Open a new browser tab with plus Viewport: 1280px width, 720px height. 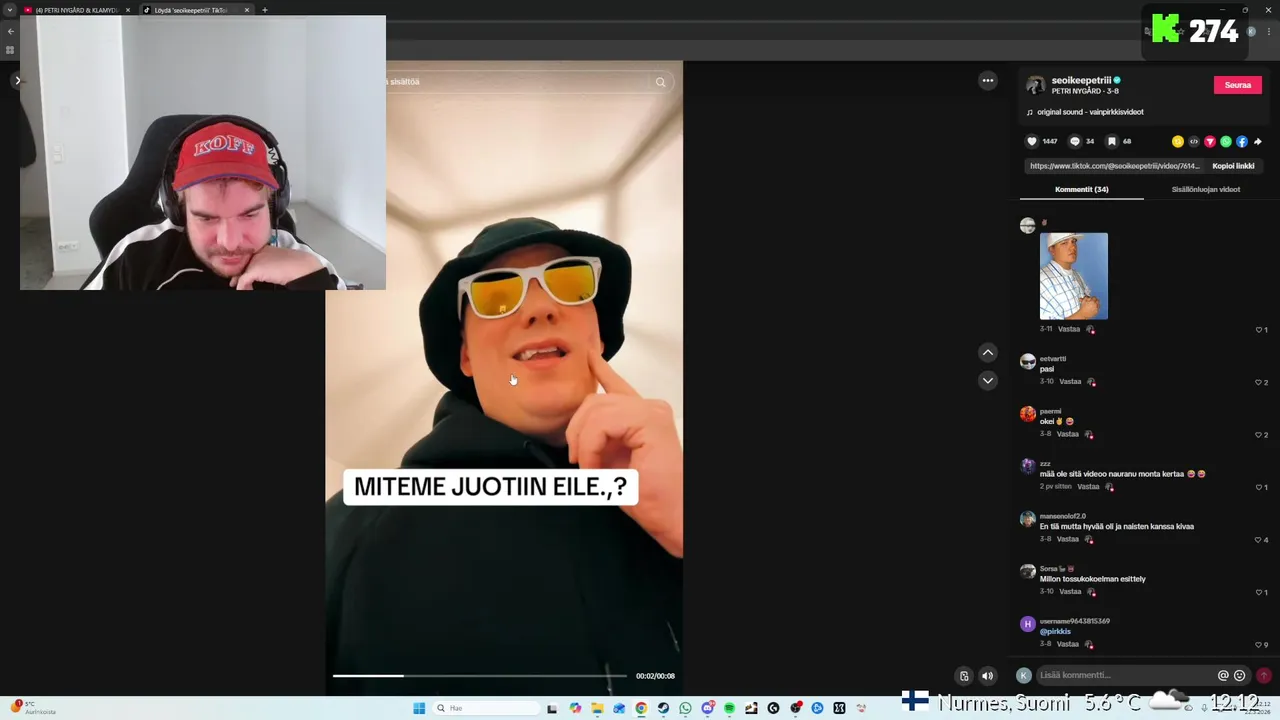[265, 10]
